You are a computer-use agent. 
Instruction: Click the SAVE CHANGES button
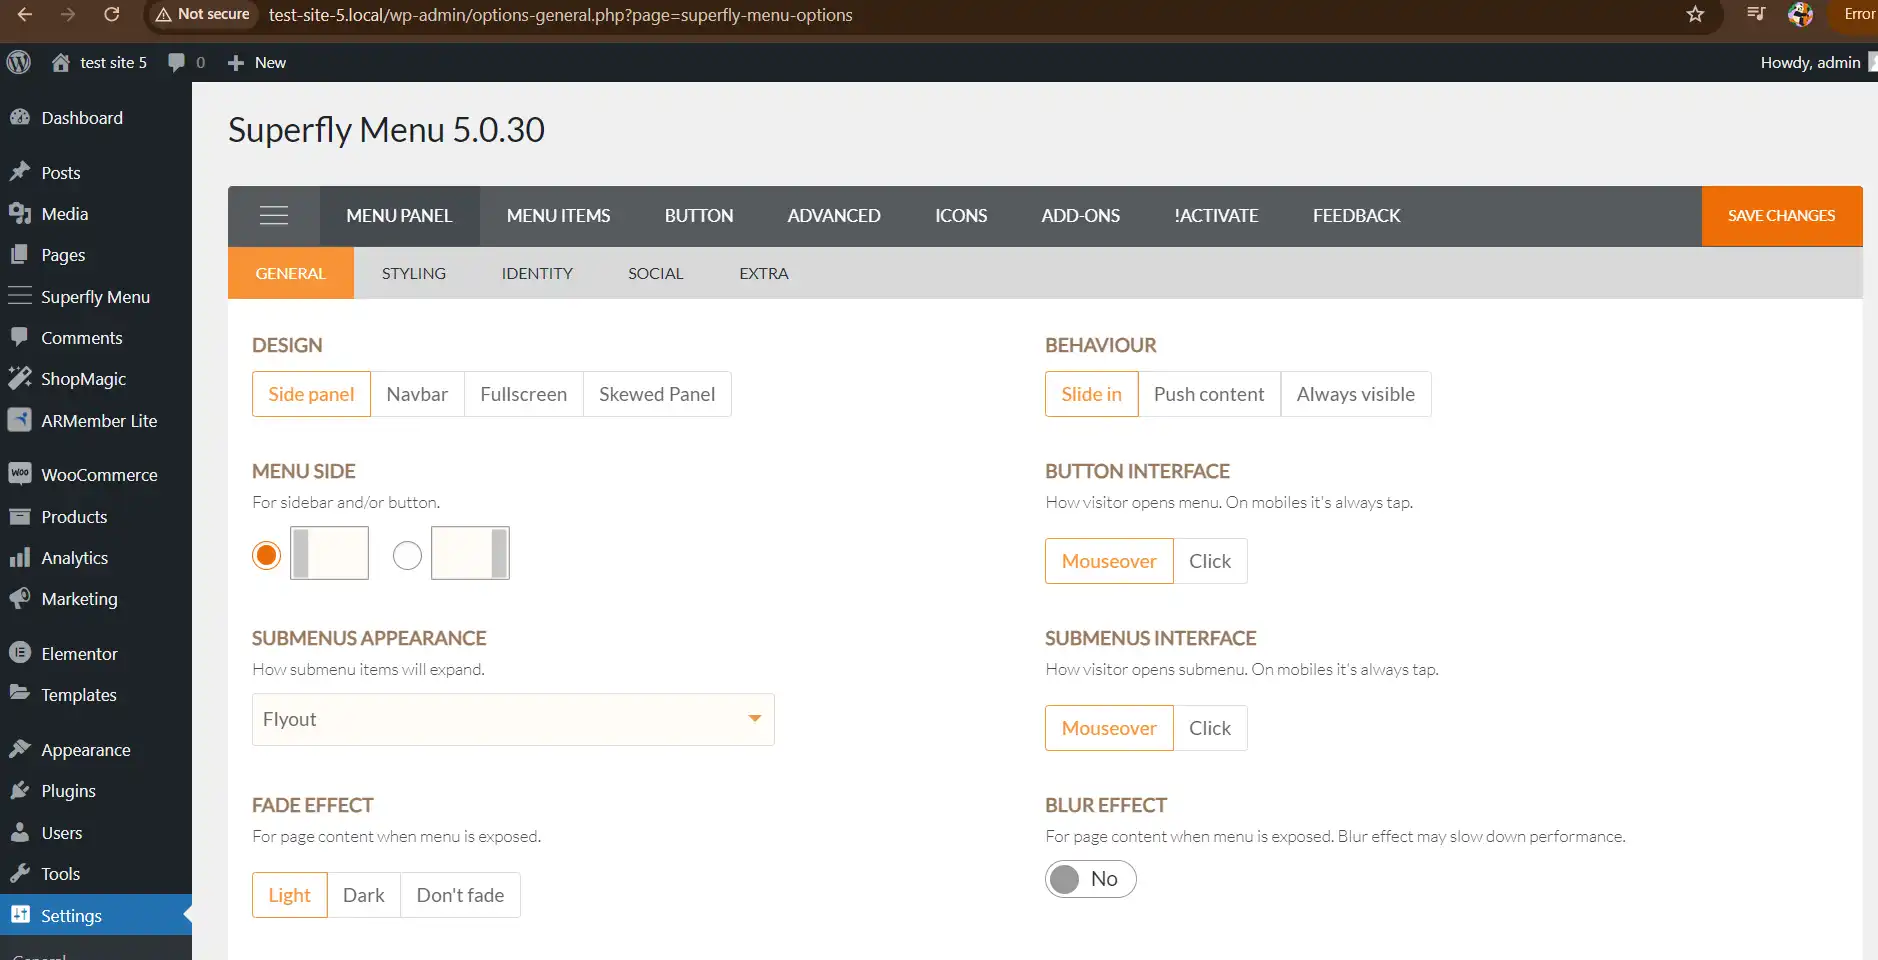tap(1782, 216)
